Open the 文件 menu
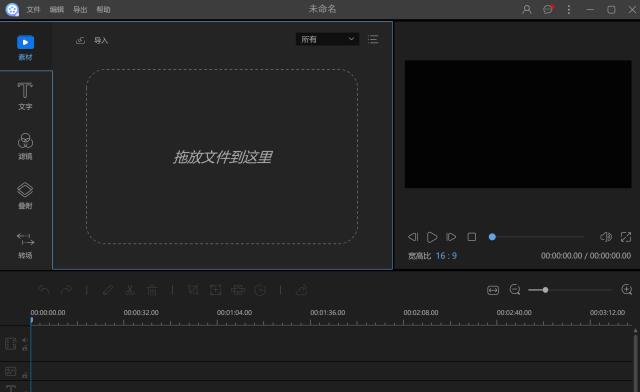This screenshot has width=640, height=392. click(x=33, y=9)
